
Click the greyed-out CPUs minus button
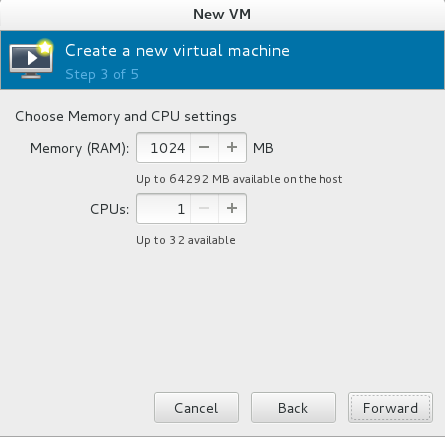pos(204,208)
